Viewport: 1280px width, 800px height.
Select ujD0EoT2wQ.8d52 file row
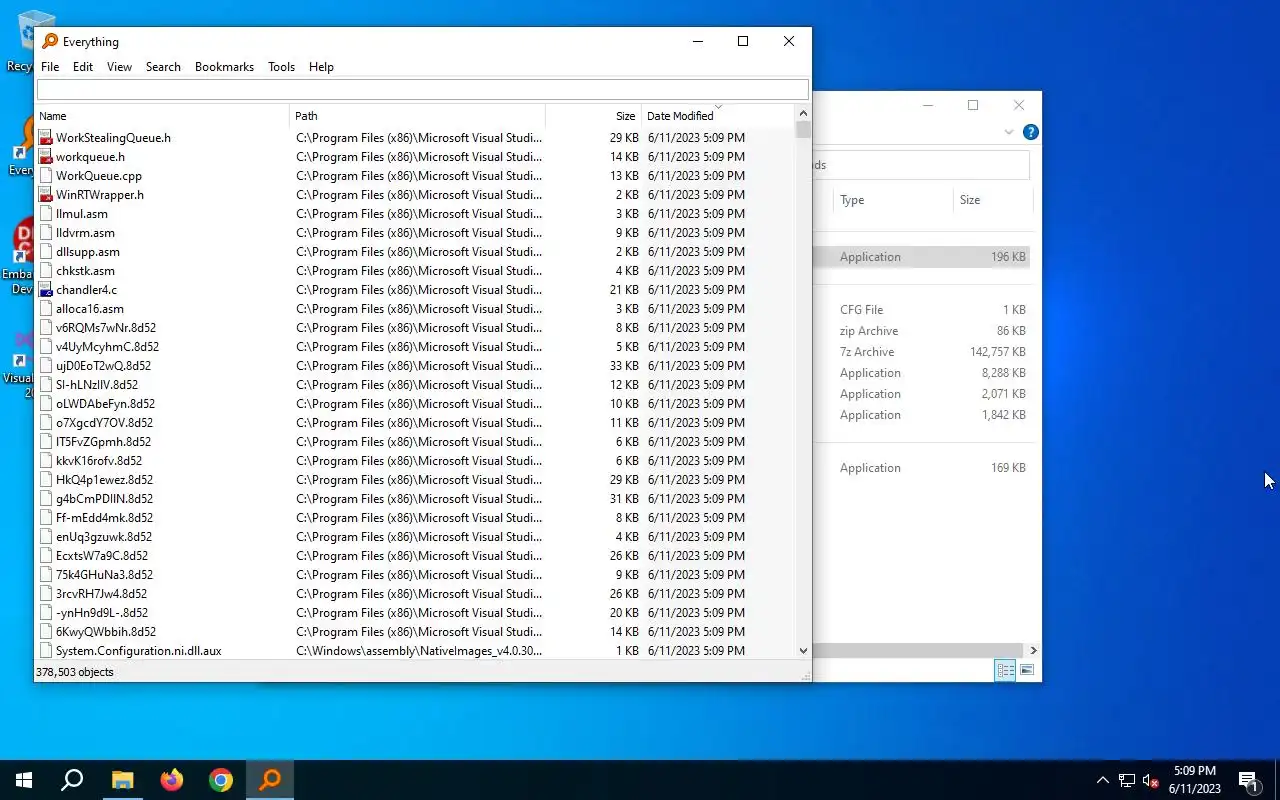point(415,366)
